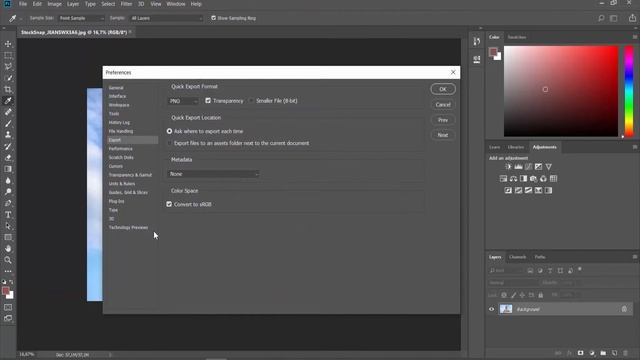640x360 pixels.
Task: Toggle Quick Mask mode icon
Action: coord(8,307)
